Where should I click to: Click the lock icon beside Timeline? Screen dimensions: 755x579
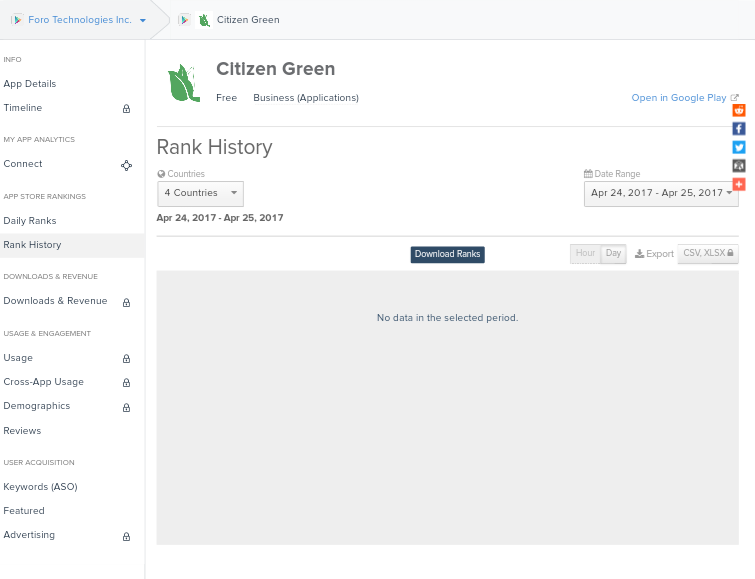coord(126,109)
